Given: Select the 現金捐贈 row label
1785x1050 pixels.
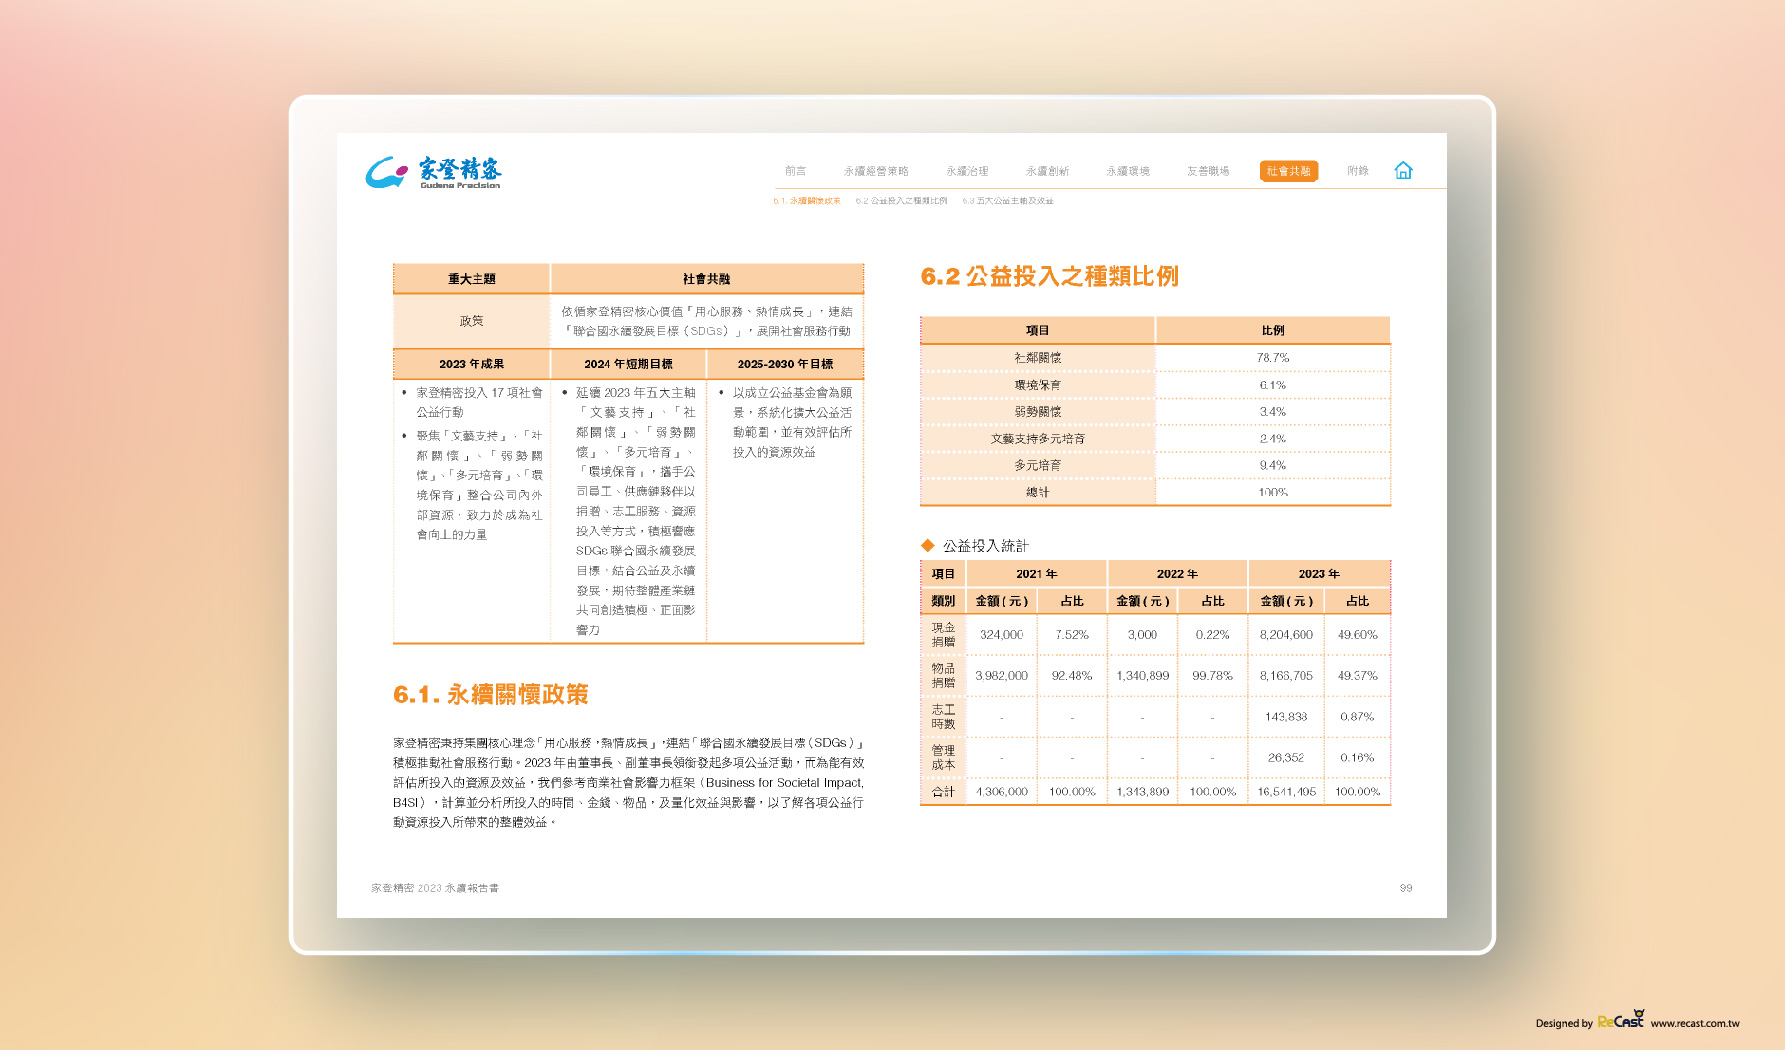Looking at the screenshot, I should coord(943,635).
